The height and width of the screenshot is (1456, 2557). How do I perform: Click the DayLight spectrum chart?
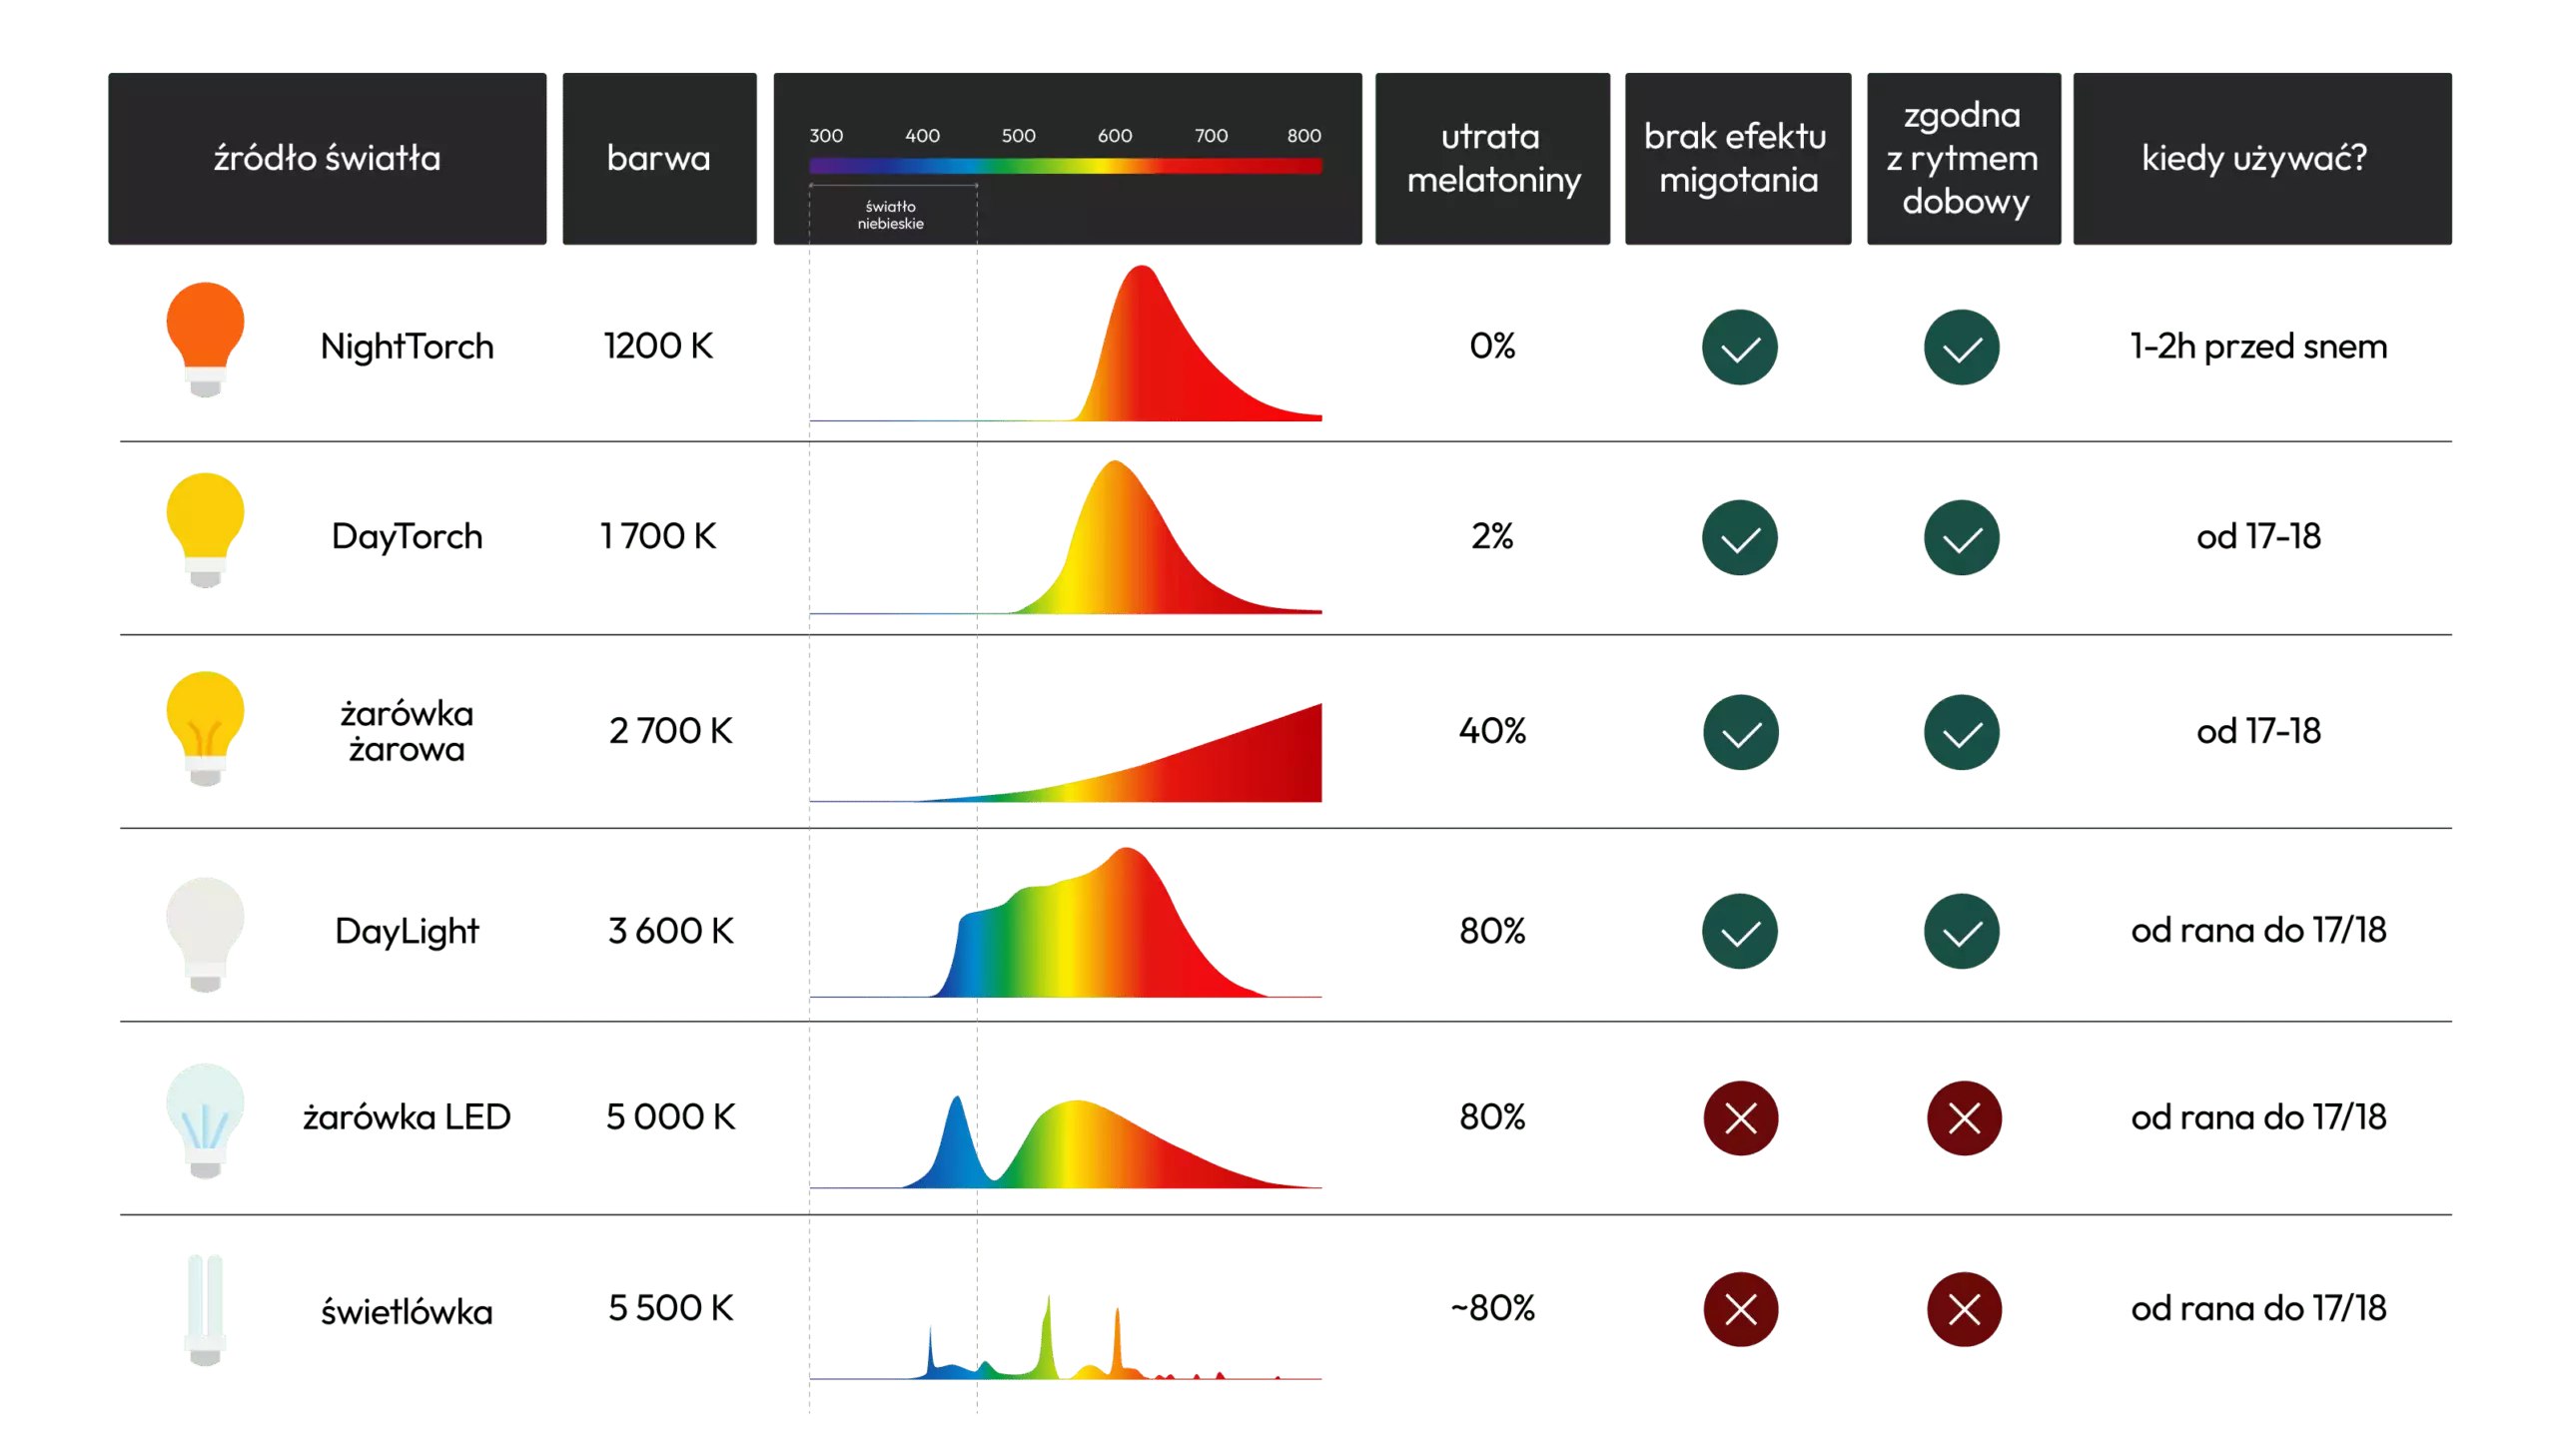[x=1065, y=922]
